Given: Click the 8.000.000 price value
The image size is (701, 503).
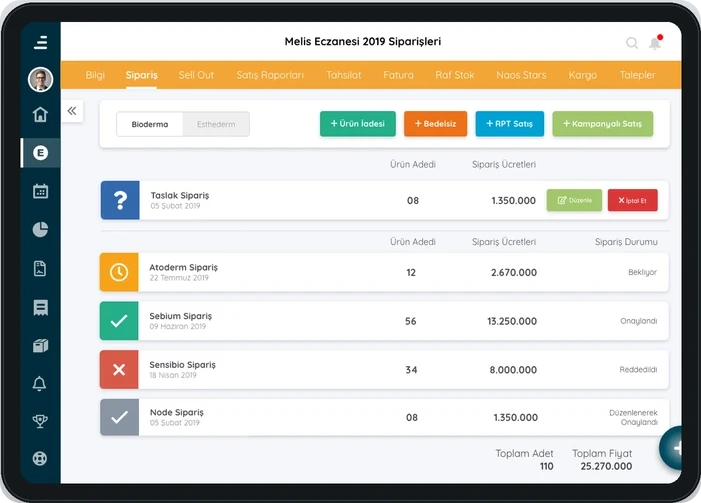Looking at the screenshot, I should pos(513,370).
